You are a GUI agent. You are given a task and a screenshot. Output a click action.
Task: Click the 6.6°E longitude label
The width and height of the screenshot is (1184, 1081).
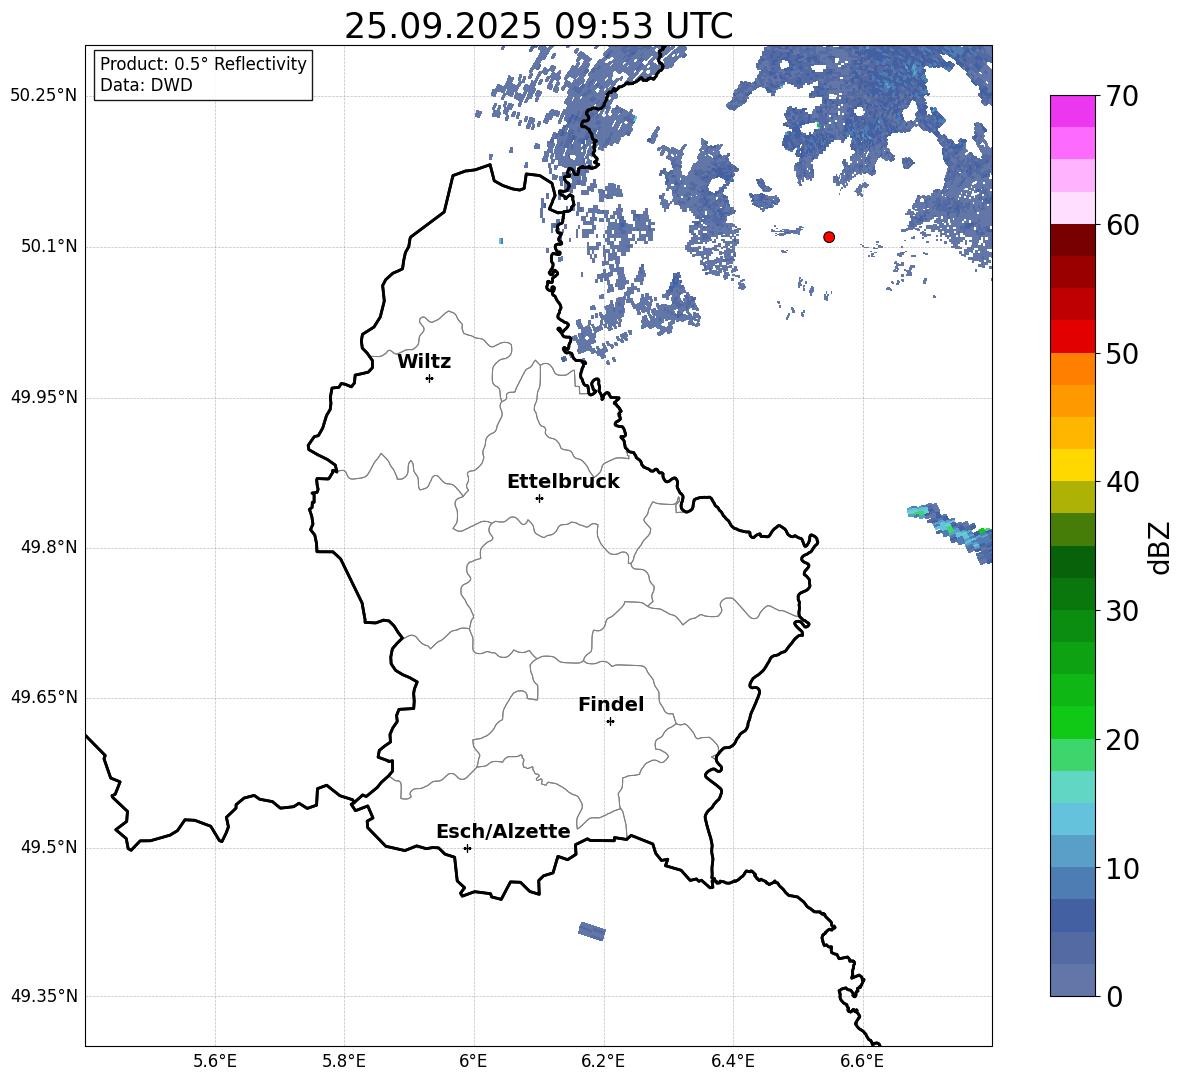[862, 1061]
